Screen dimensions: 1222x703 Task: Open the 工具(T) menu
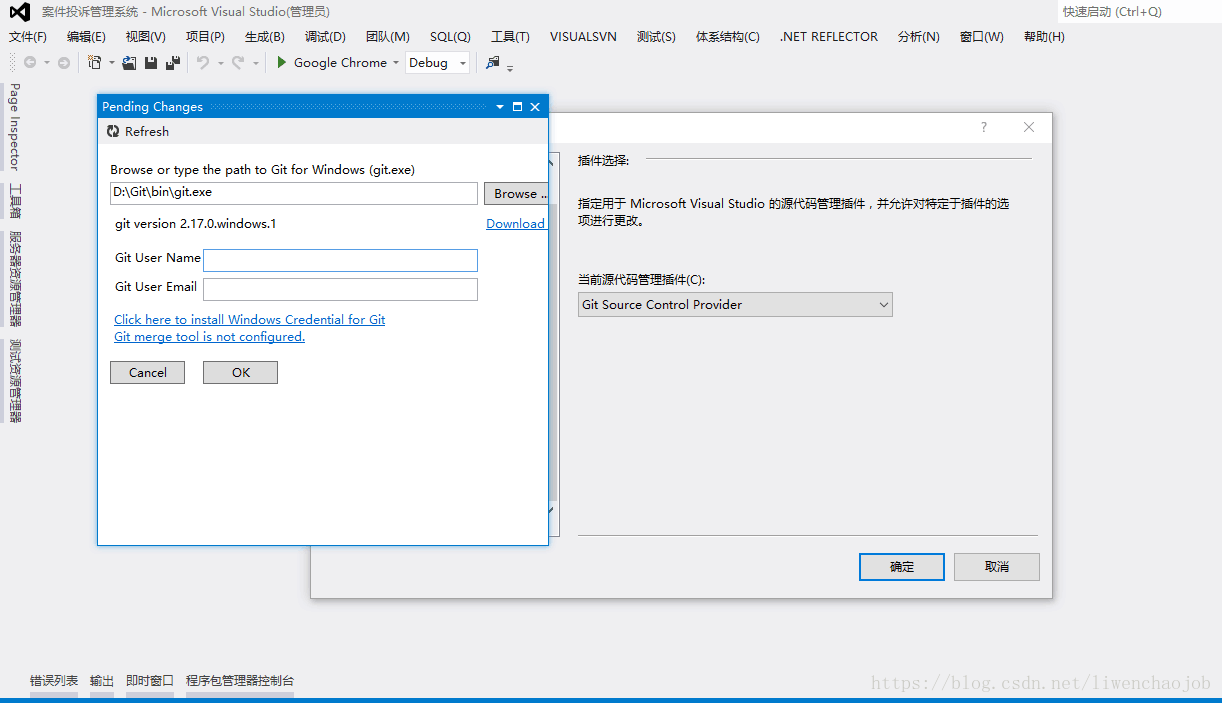[x=510, y=36]
